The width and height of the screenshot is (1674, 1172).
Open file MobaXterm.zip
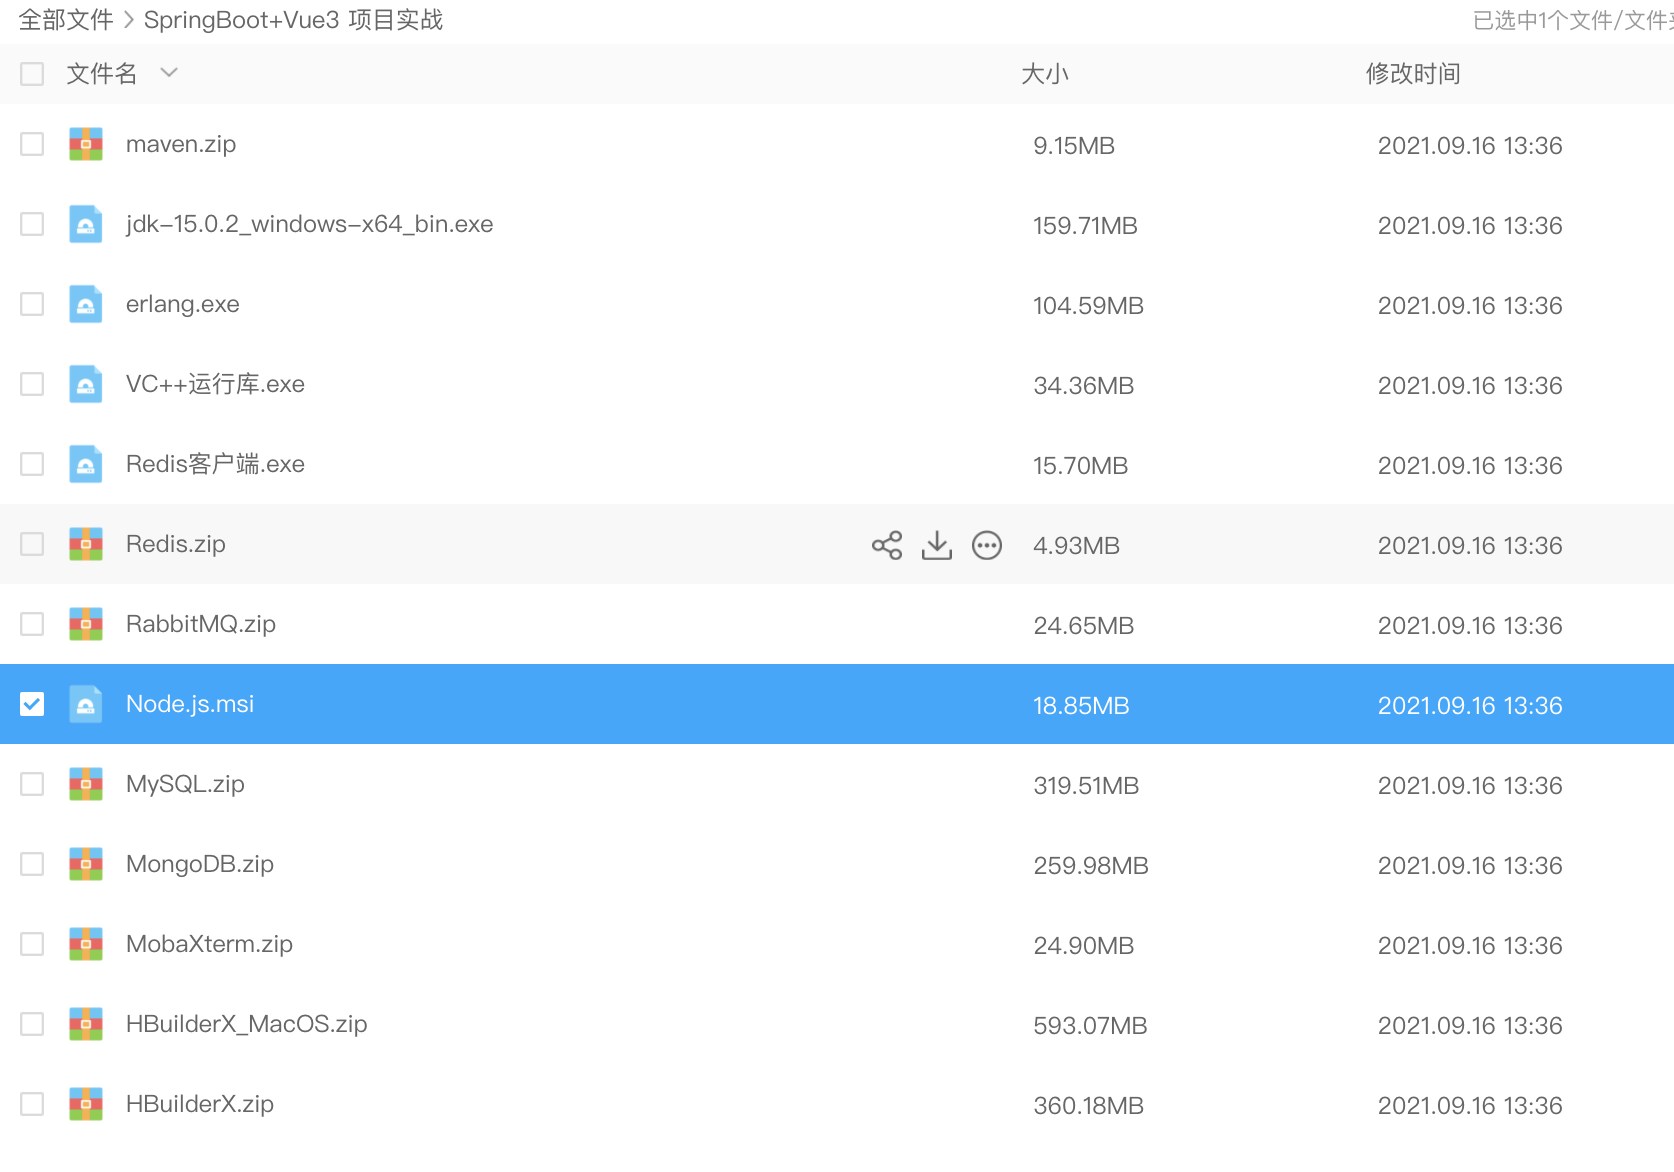[209, 944]
